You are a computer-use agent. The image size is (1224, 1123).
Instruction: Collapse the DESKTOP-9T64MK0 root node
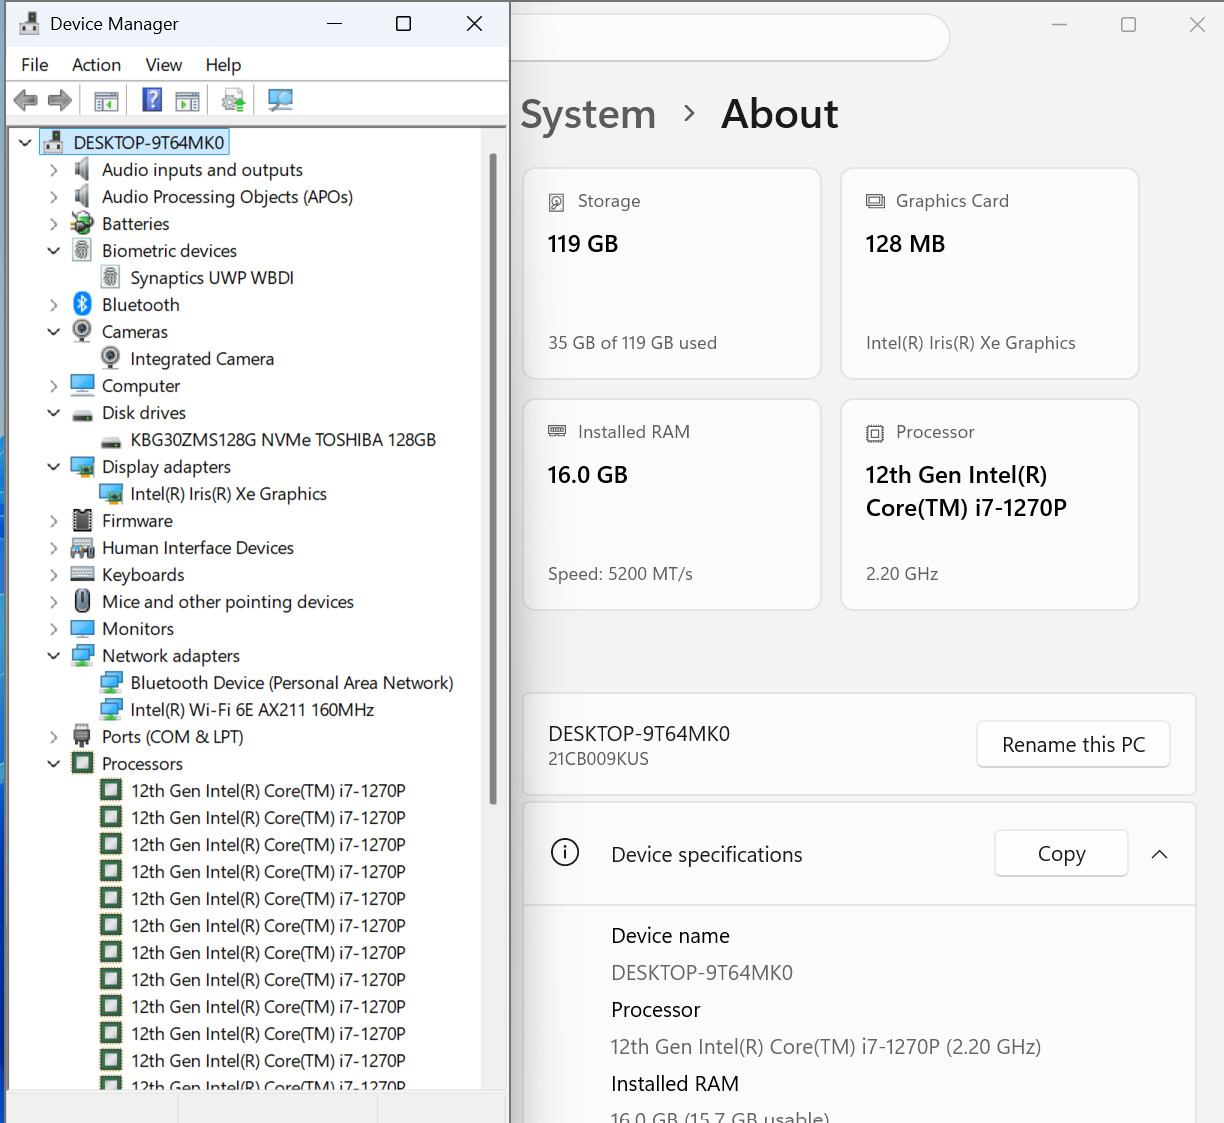click(25, 143)
